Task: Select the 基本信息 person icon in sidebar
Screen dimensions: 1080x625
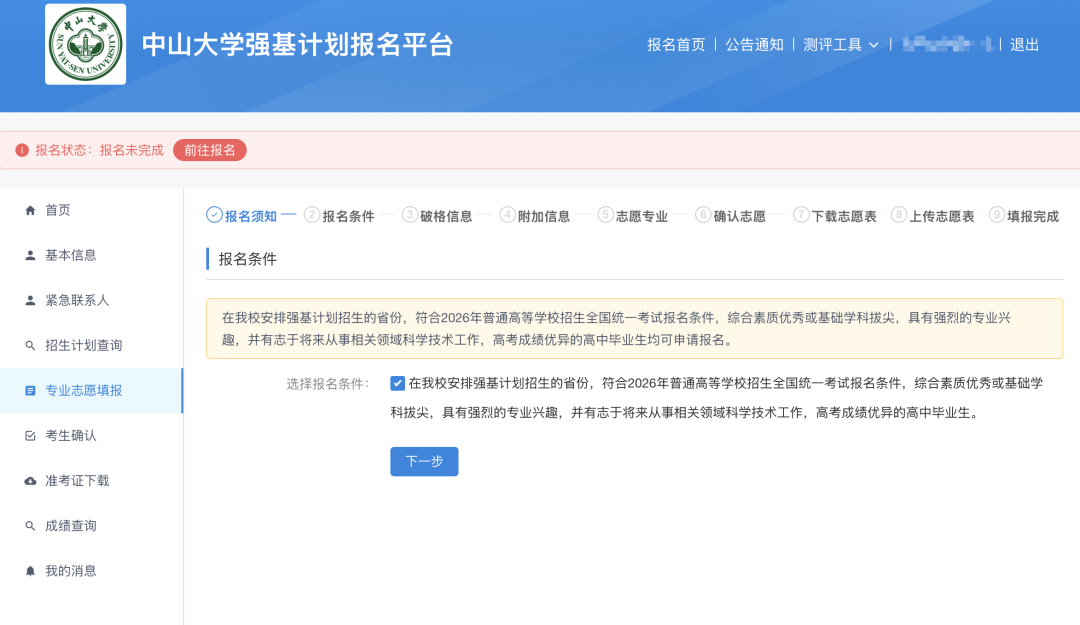Action: [x=28, y=255]
